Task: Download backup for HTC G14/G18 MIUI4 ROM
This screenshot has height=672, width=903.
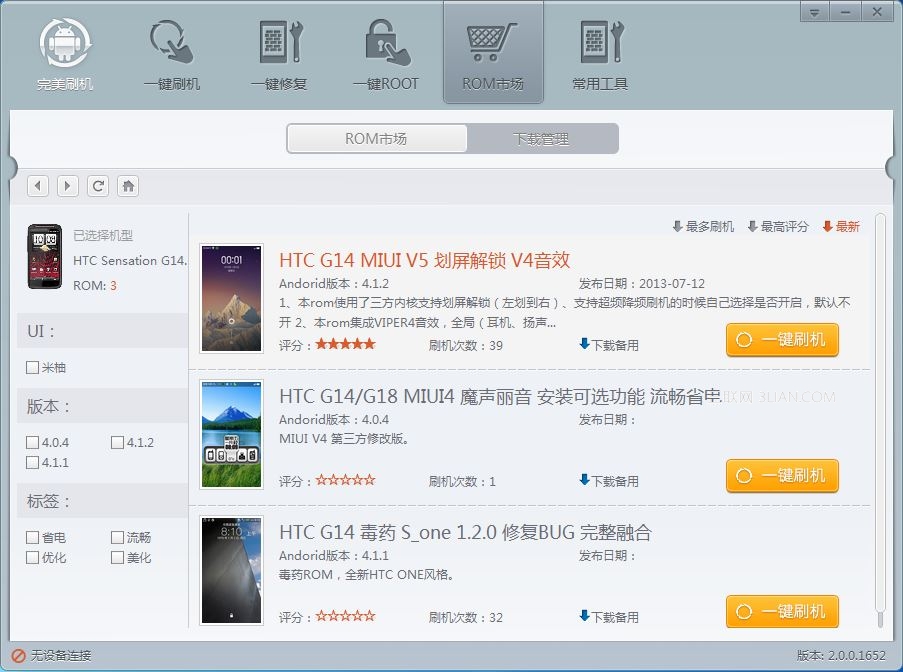Action: [x=609, y=481]
